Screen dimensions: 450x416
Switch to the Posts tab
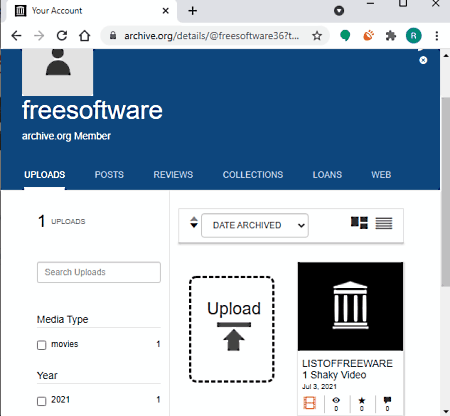109,175
